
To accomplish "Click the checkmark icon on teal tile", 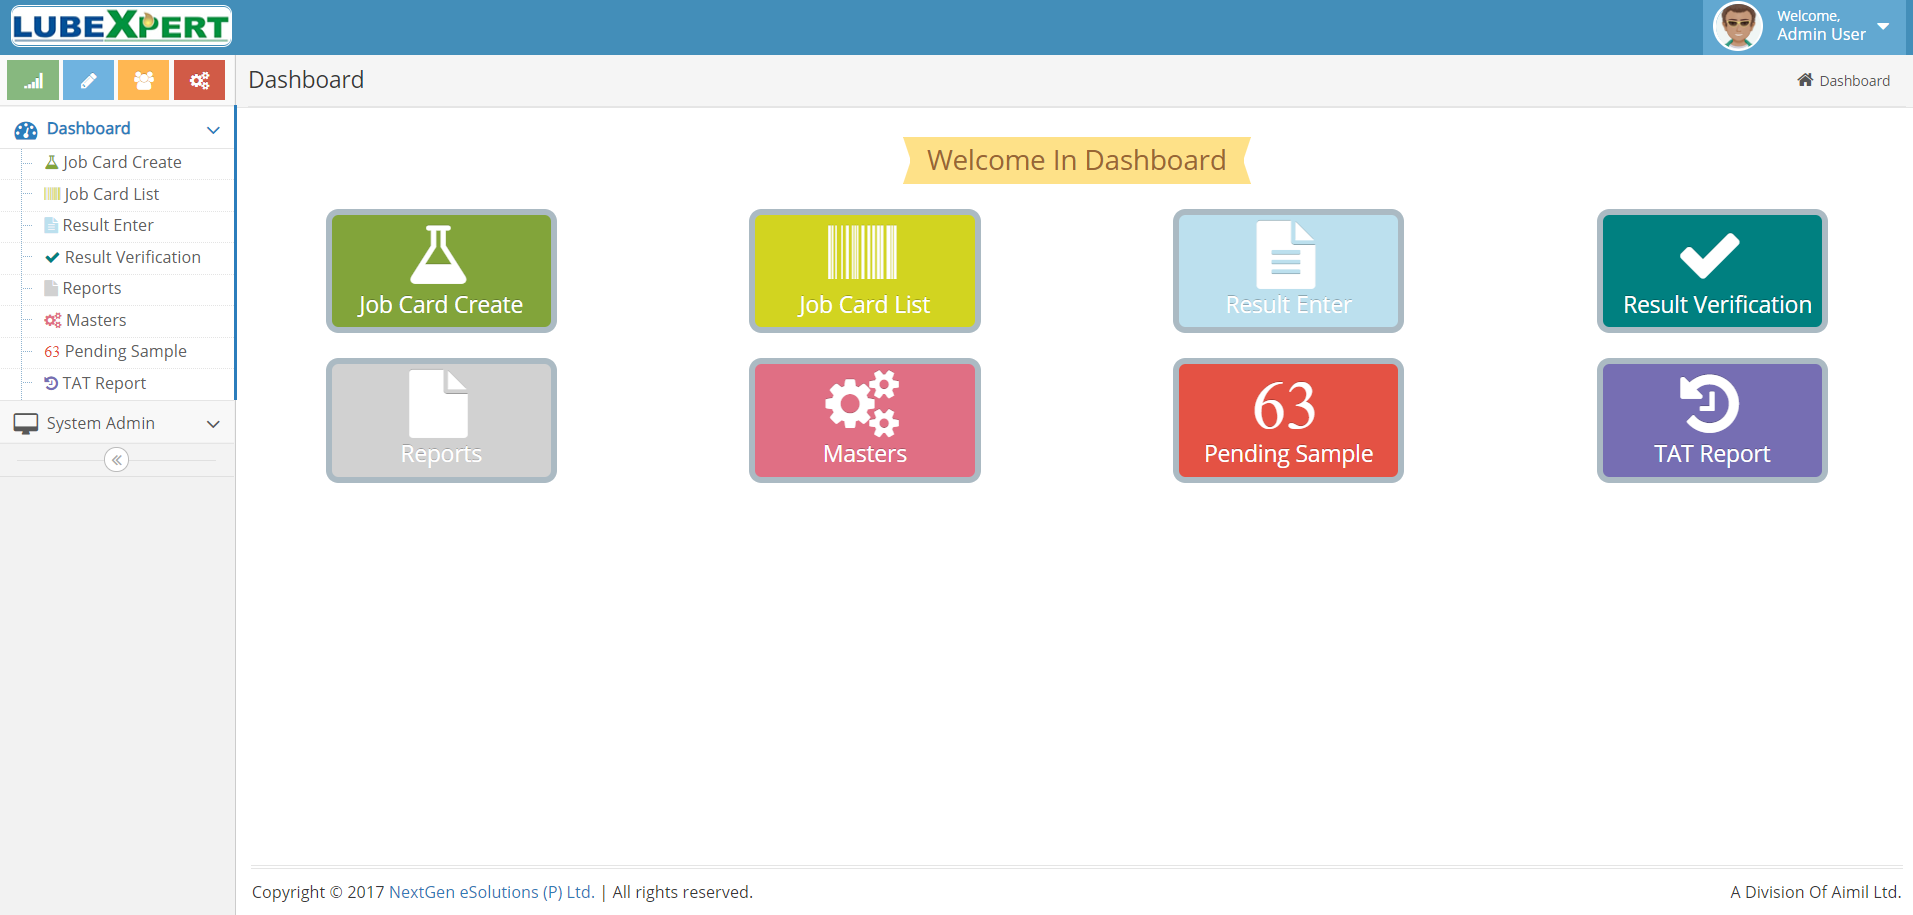I will (x=1710, y=256).
